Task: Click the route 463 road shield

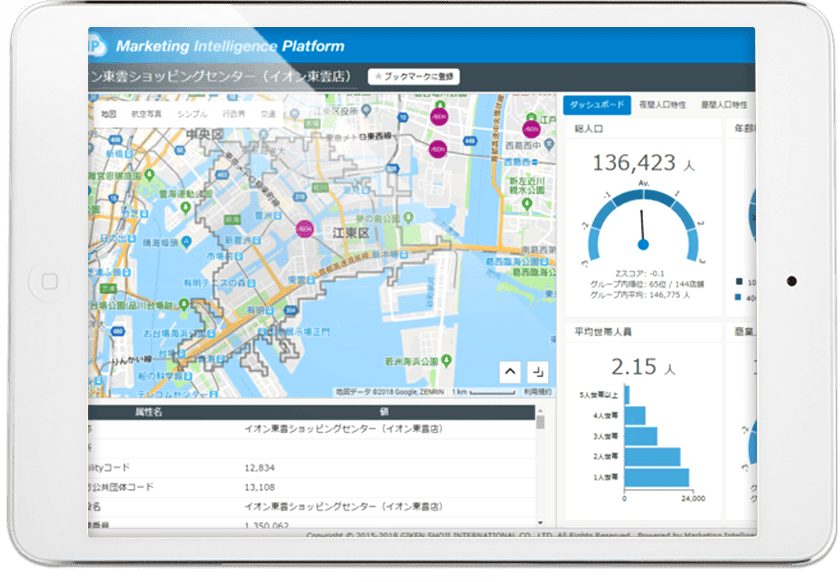Action: point(222,175)
